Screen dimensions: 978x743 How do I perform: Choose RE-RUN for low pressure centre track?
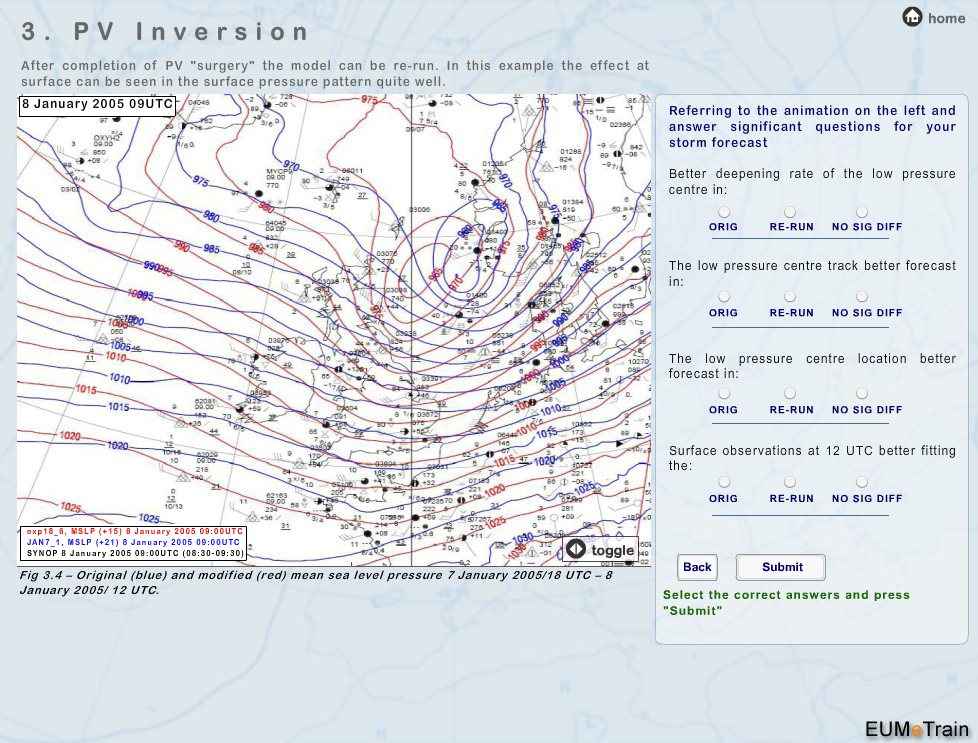(790, 297)
